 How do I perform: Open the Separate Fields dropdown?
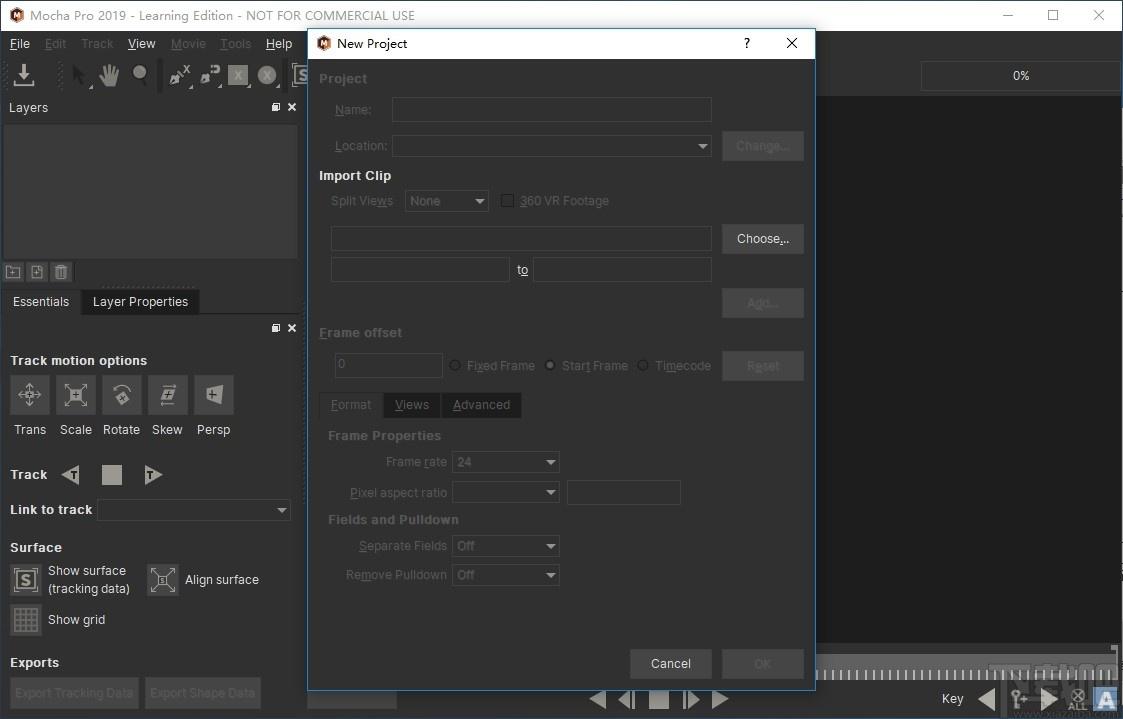point(506,546)
